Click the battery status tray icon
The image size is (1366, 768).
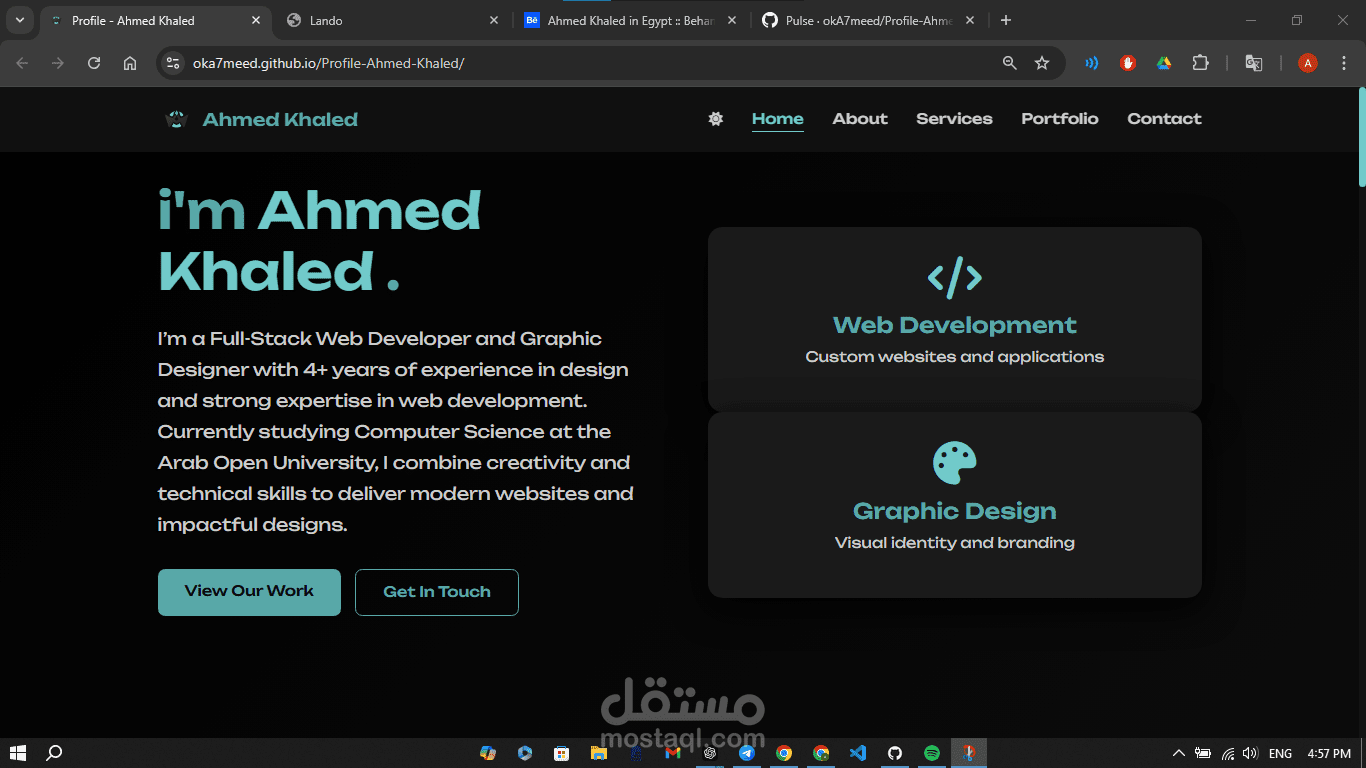(x=1203, y=753)
